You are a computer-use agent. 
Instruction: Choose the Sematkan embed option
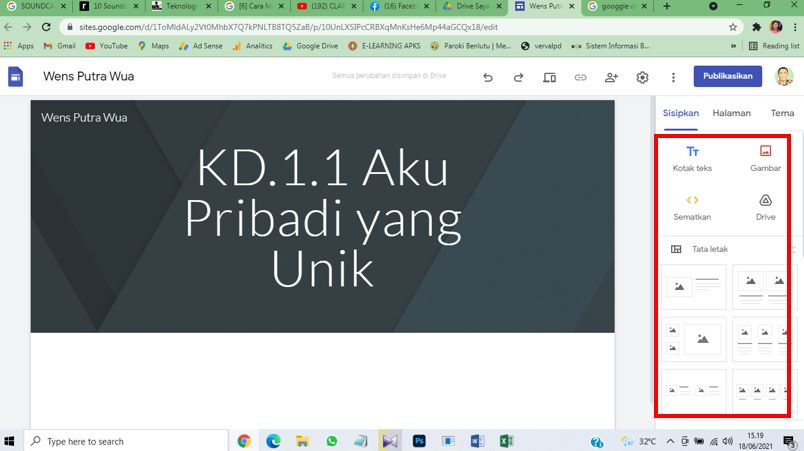(692, 207)
